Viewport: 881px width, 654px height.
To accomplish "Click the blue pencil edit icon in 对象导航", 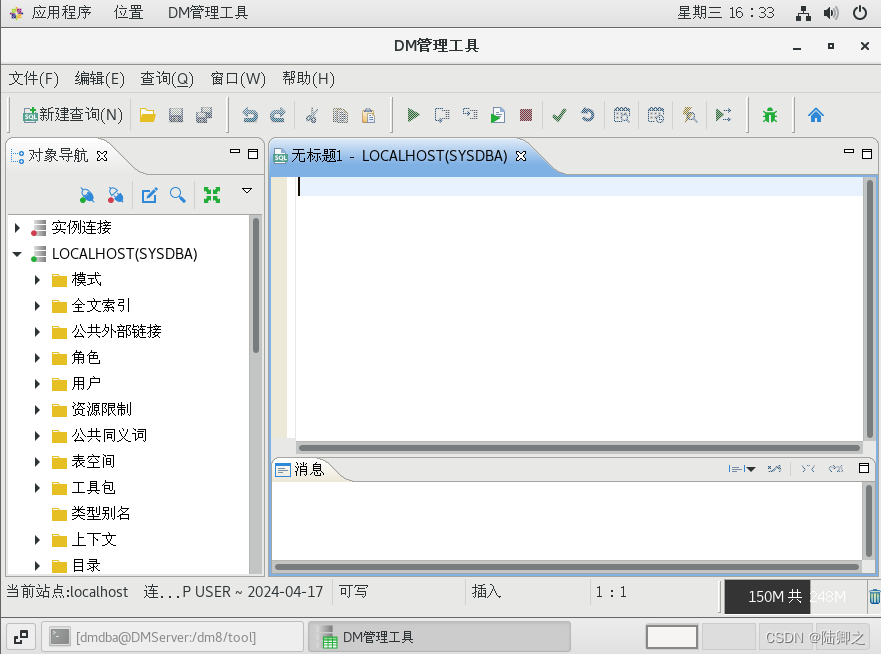I will coord(149,195).
